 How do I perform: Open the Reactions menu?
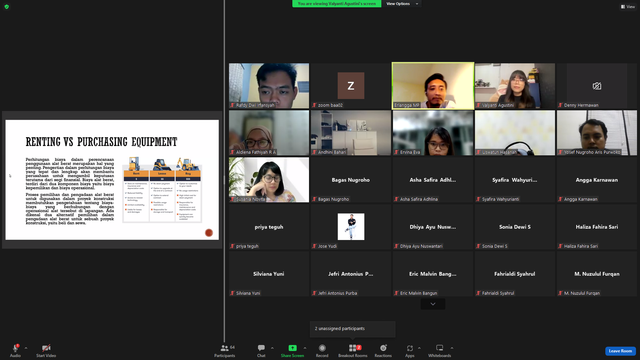[x=383, y=350]
